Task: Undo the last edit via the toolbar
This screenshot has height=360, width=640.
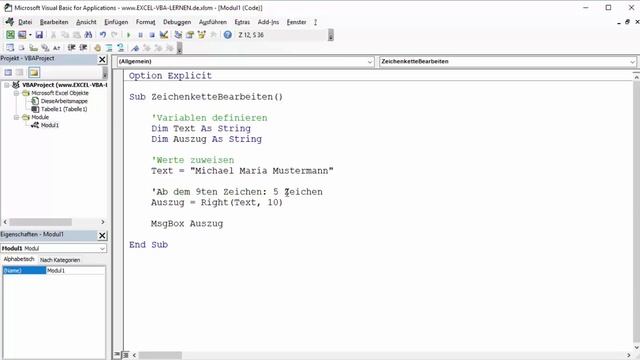Action: pos(103,35)
